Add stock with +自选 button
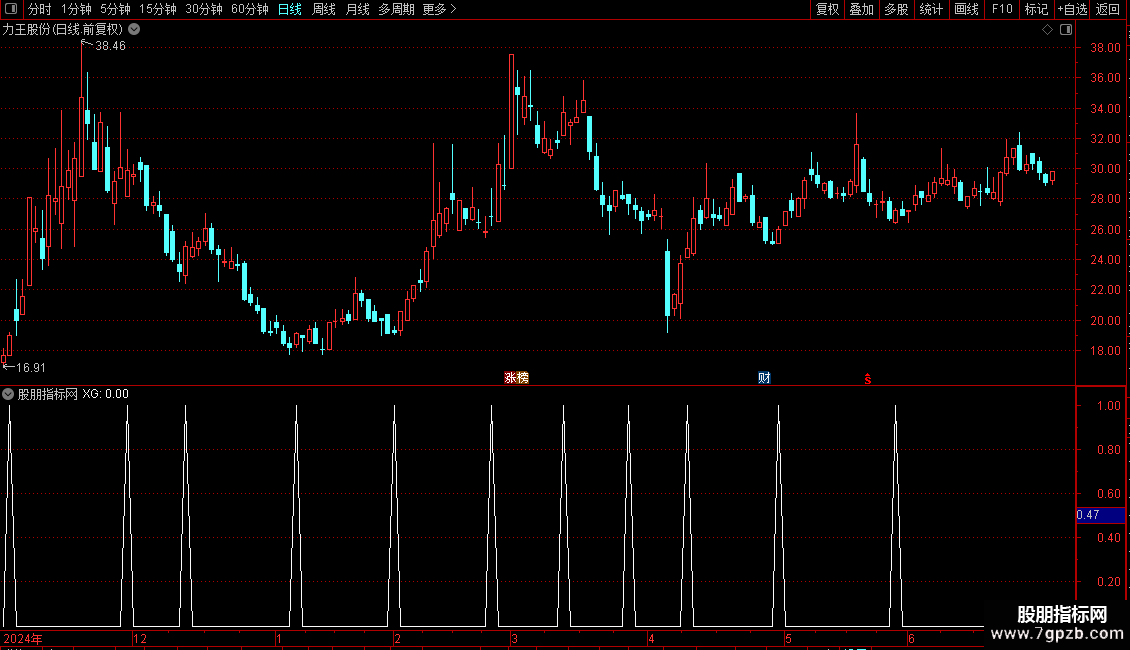The width and height of the screenshot is (1130, 650). point(1072,9)
